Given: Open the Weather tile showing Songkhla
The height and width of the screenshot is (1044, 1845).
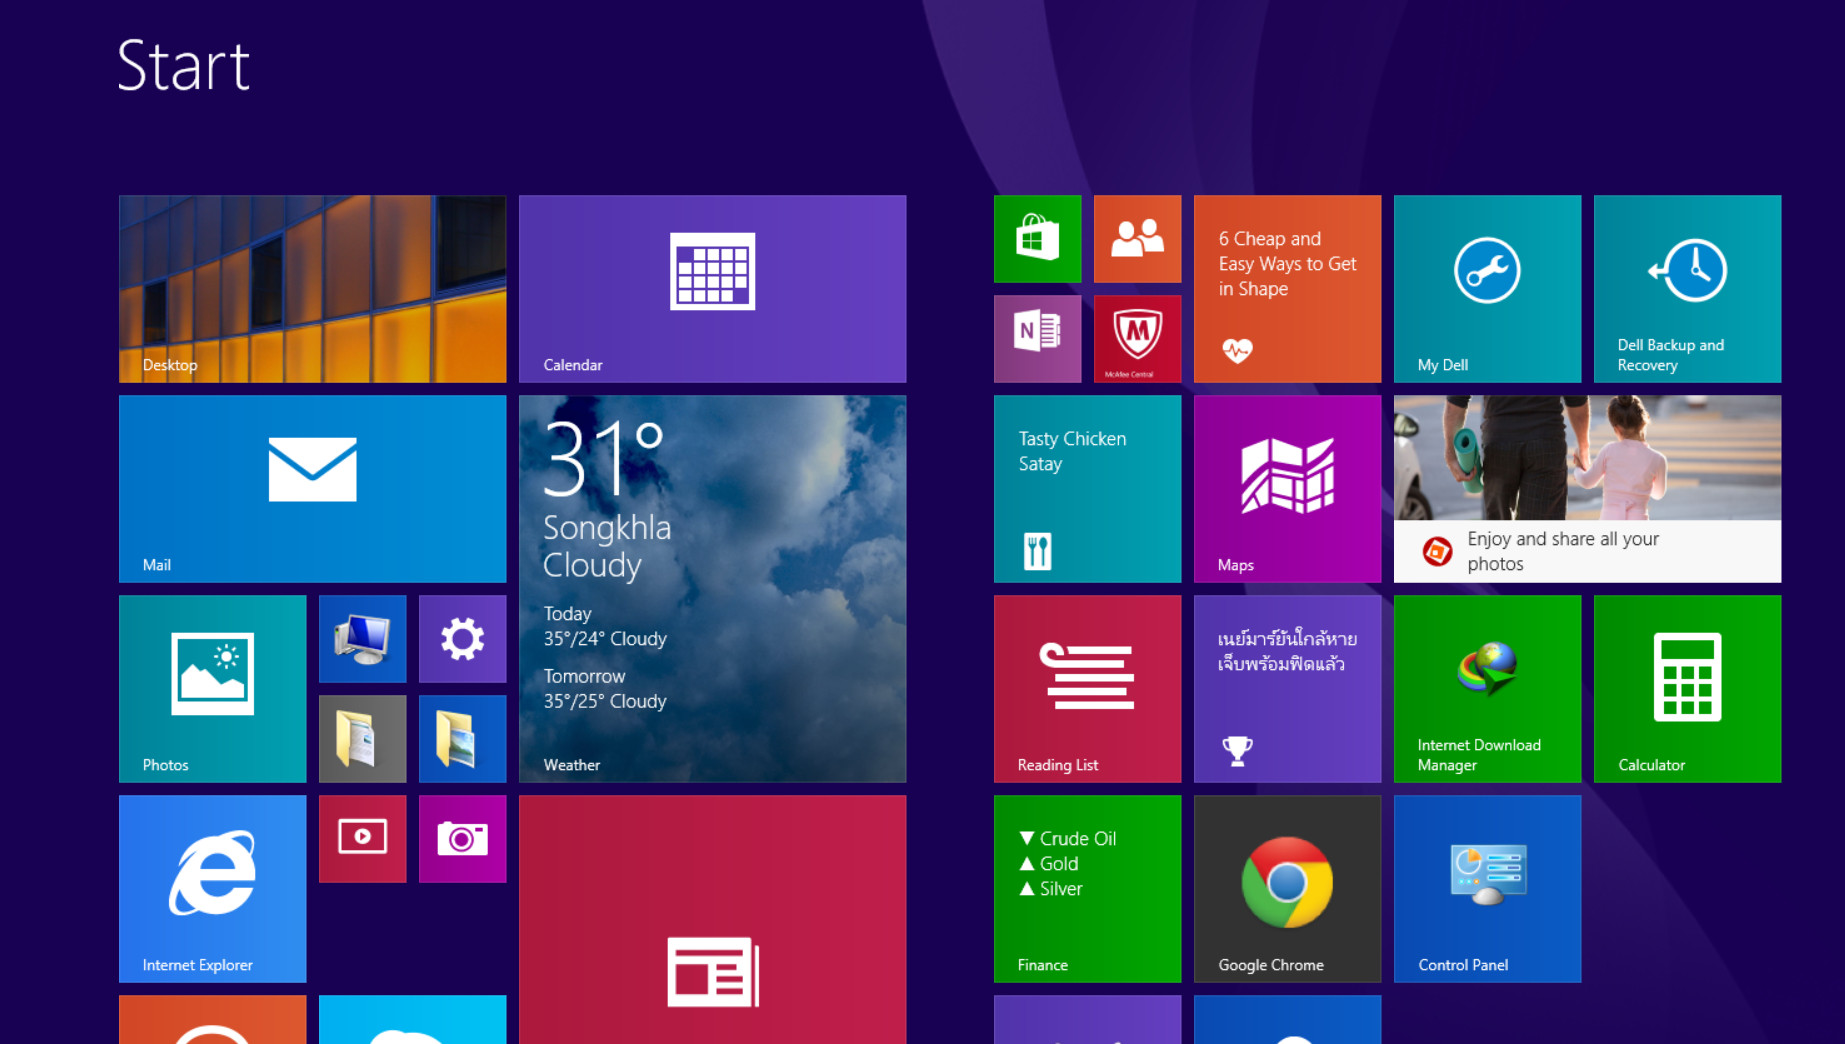Looking at the screenshot, I should coord(712,588).
